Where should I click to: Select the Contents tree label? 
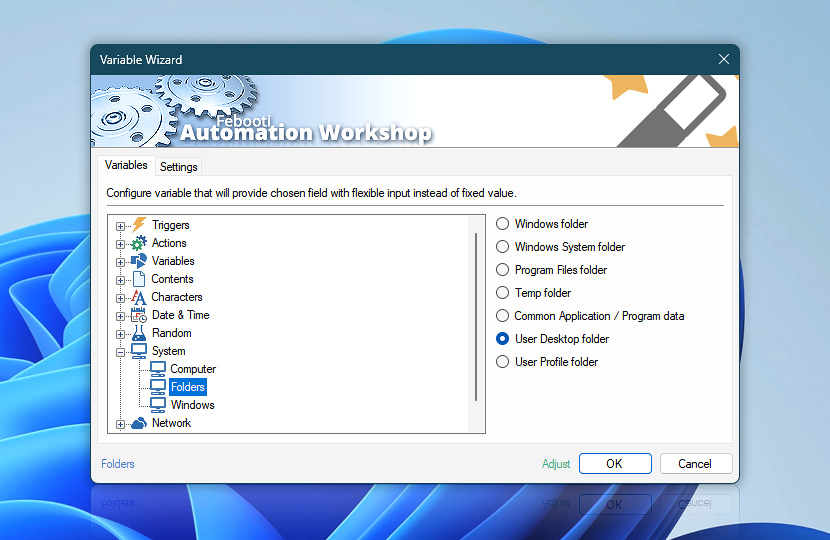(172, 279)
